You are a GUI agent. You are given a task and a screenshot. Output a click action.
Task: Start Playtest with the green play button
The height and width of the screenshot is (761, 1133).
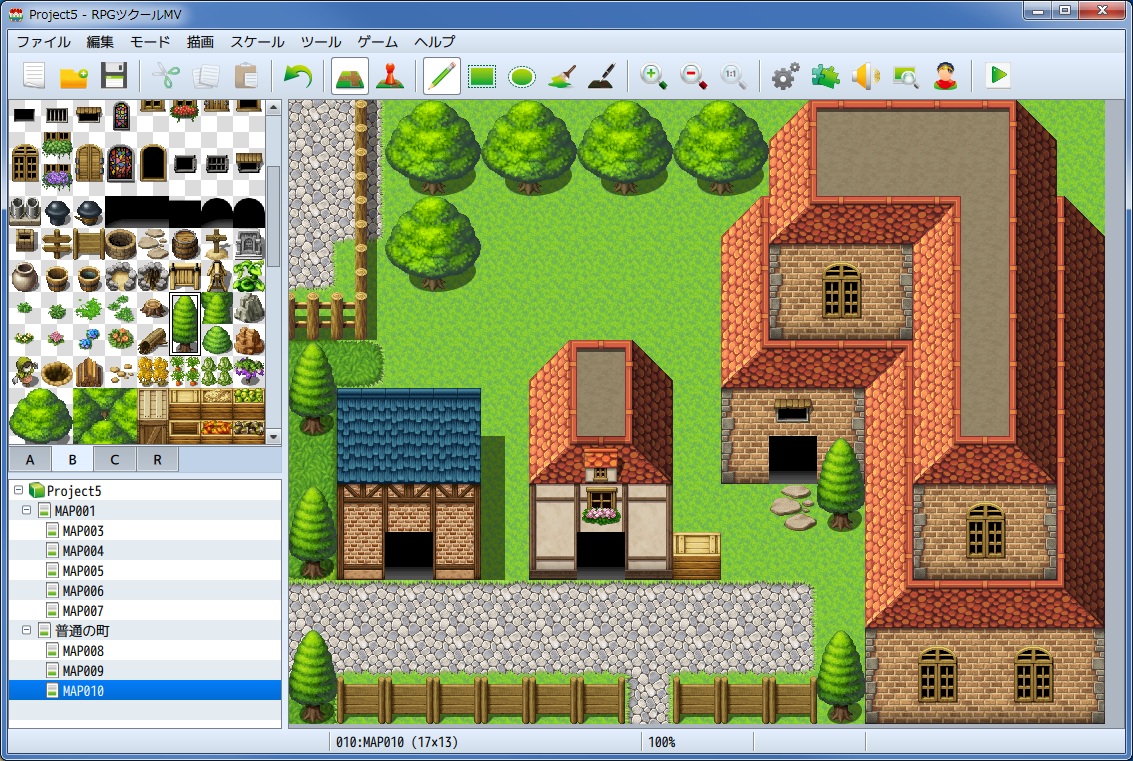[998, 75]
